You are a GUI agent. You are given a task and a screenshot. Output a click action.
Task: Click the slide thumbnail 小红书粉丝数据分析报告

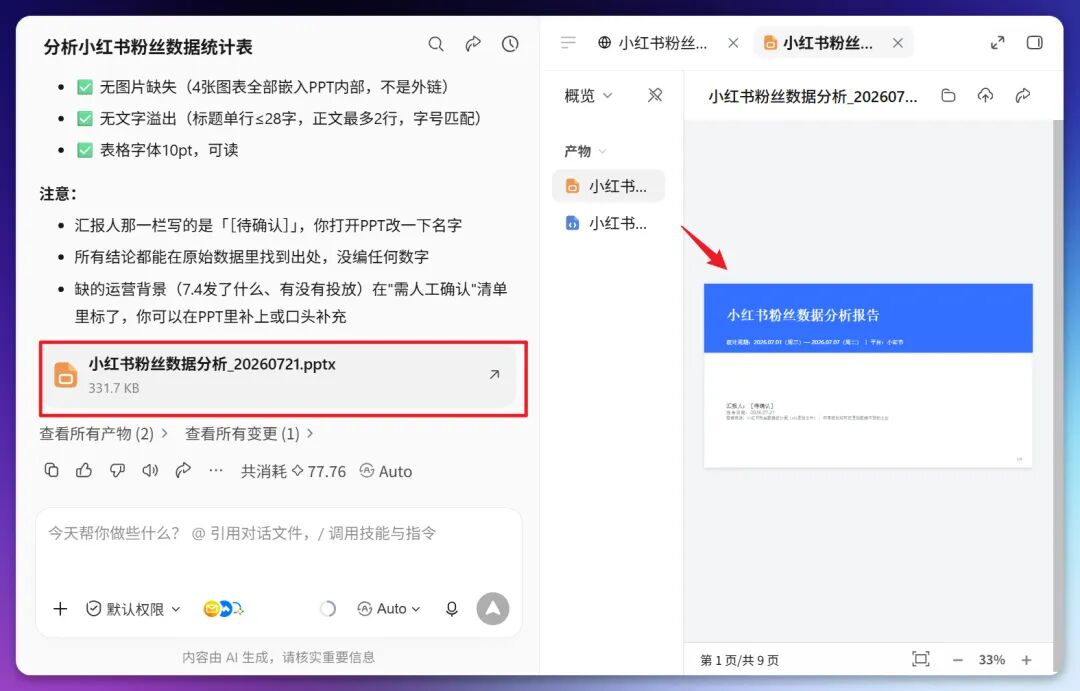[x=868, y=375]
